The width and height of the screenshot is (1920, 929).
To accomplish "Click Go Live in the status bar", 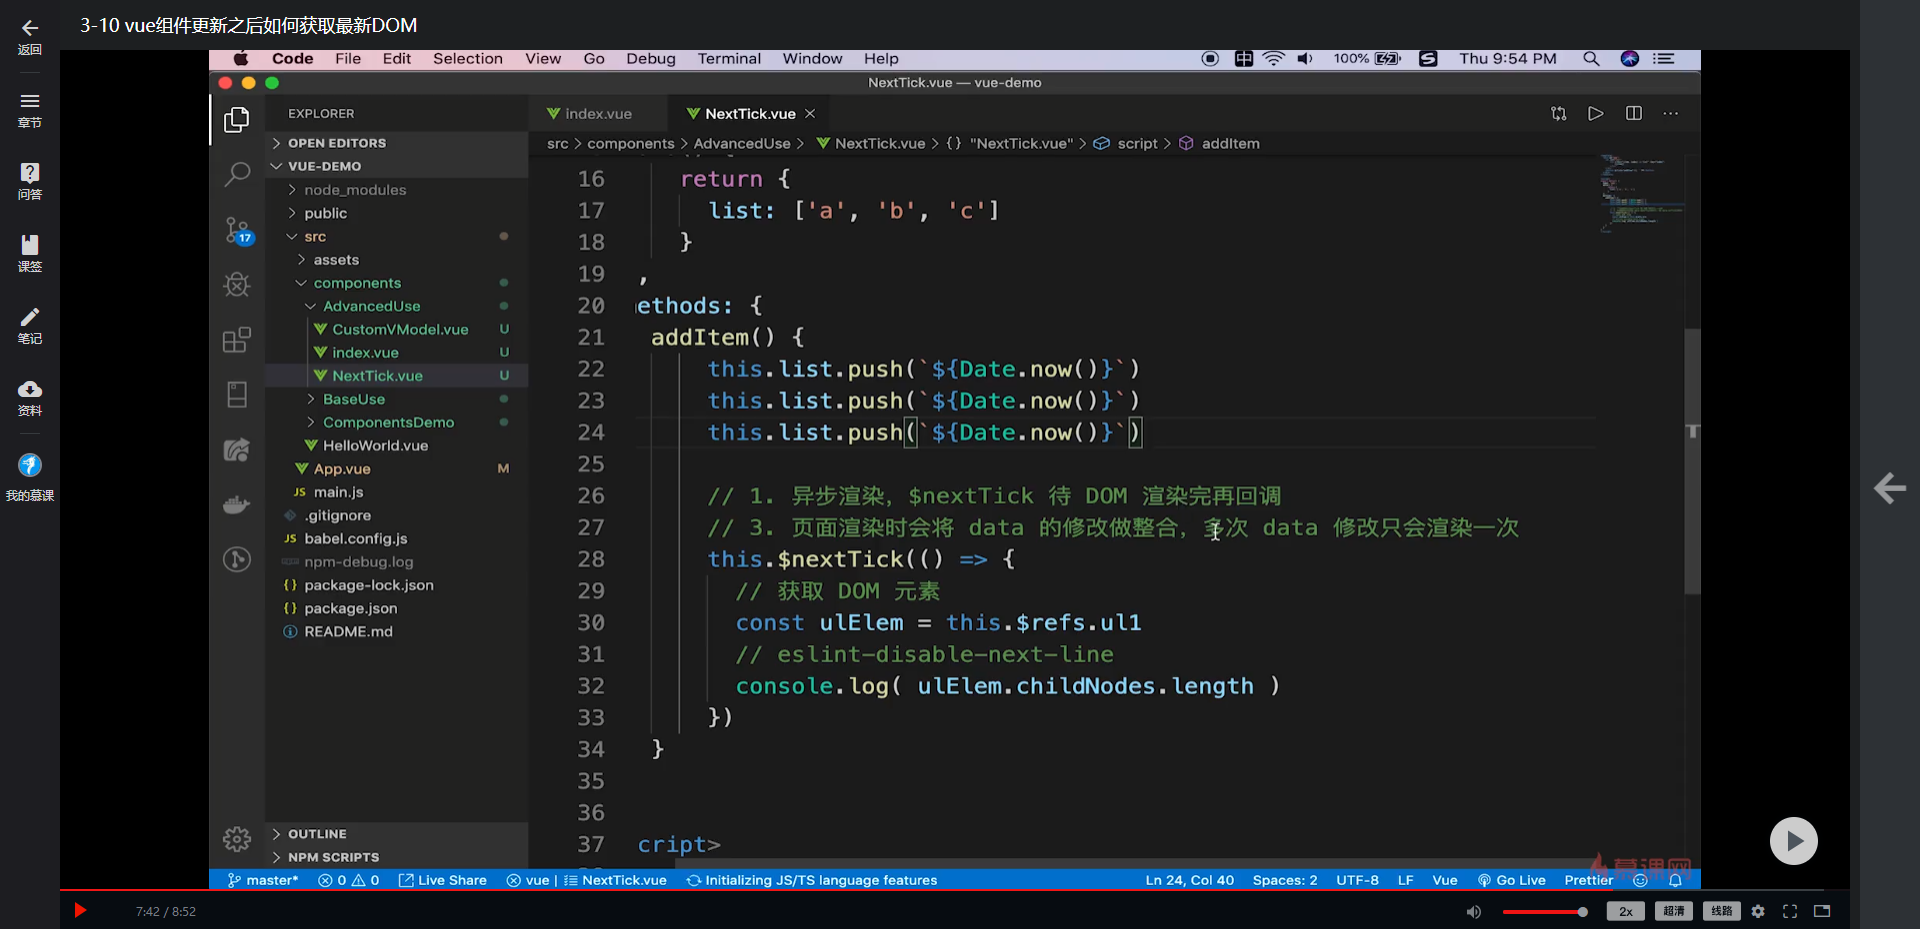I will (x=1512, y=880).
